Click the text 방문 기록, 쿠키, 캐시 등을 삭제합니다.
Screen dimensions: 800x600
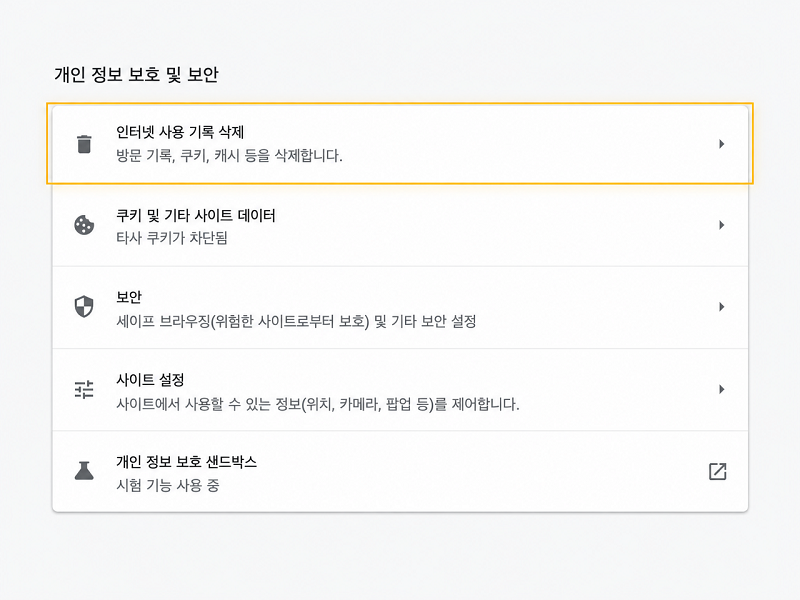[229, 155]
